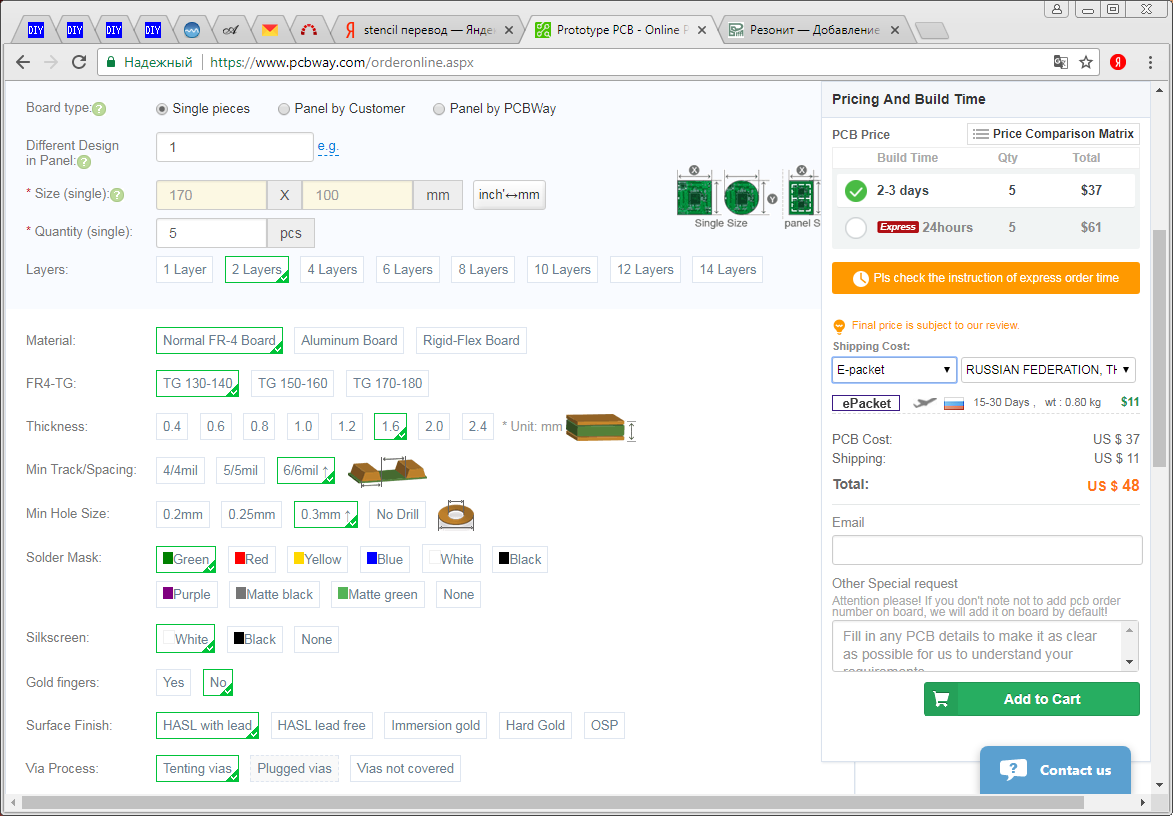Select the Blue solder mask color

[x=384, y=559]
